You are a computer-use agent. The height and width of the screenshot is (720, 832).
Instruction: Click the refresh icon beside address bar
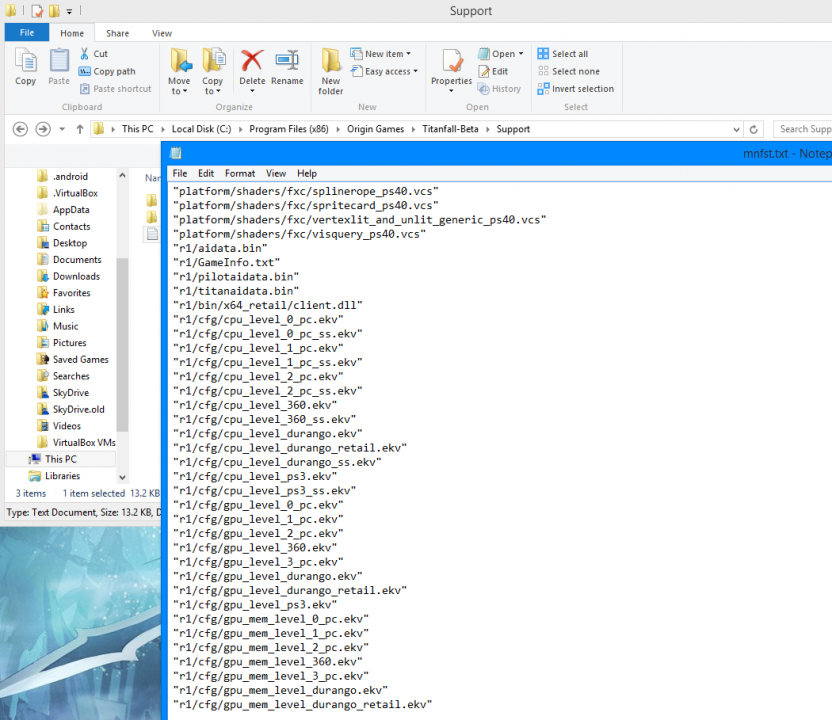(x=755, y=129)
